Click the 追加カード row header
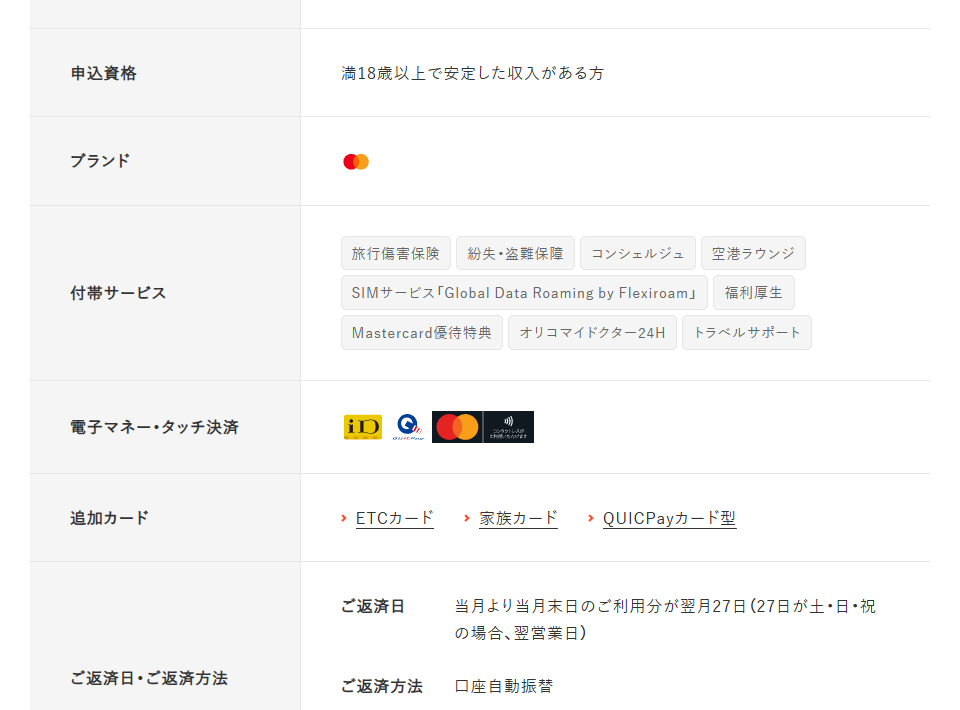This screenshot has width=960, height=710. 165,518
